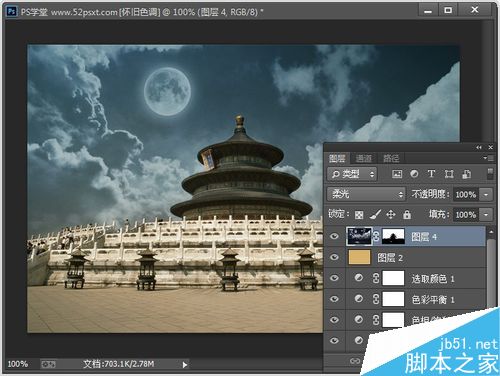The width and height of the screenshot is (500, 376).
Task: Lock transparent pixels checkerboard icon
Action: pyautogui.click(x=359, y=215)
